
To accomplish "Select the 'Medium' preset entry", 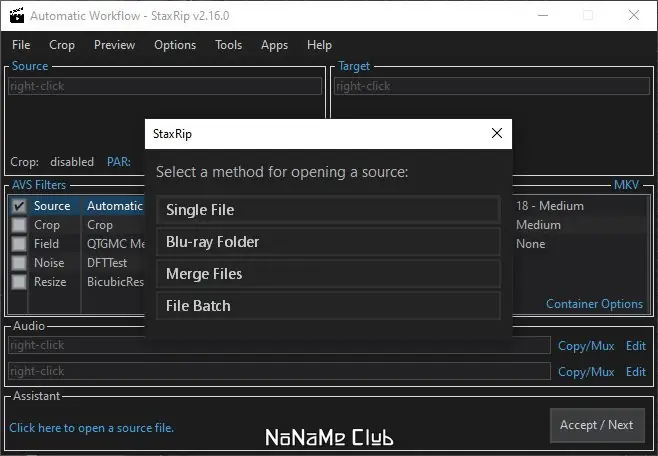I will pyautogui.click(x=538, y=225).
